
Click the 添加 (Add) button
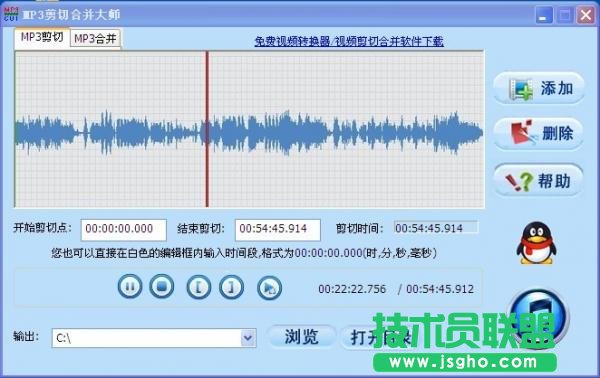point(539,88)
